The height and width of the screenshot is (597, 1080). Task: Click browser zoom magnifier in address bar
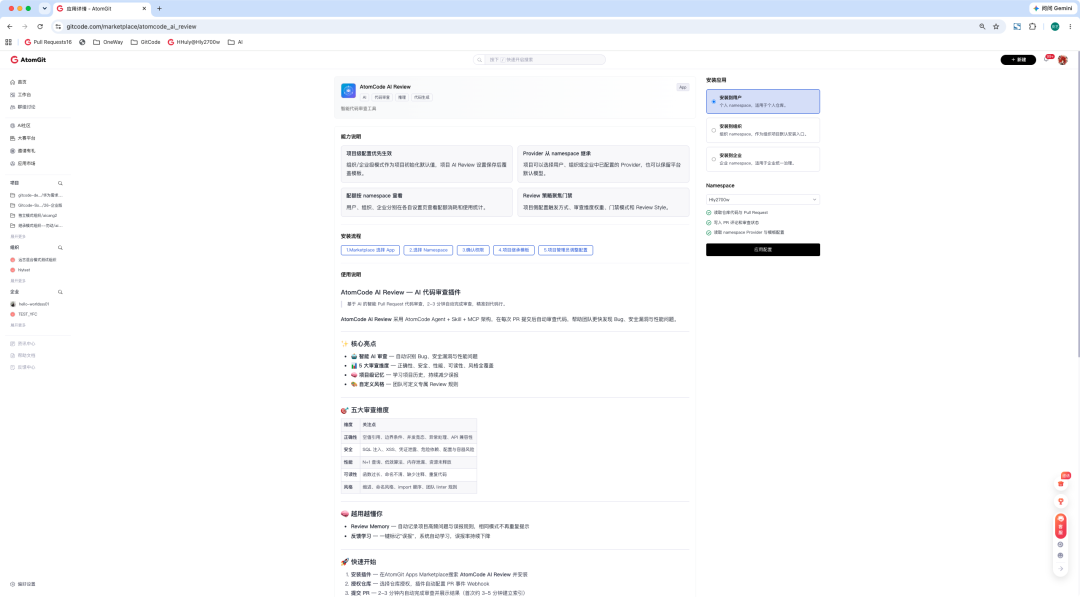click(982, 27)
